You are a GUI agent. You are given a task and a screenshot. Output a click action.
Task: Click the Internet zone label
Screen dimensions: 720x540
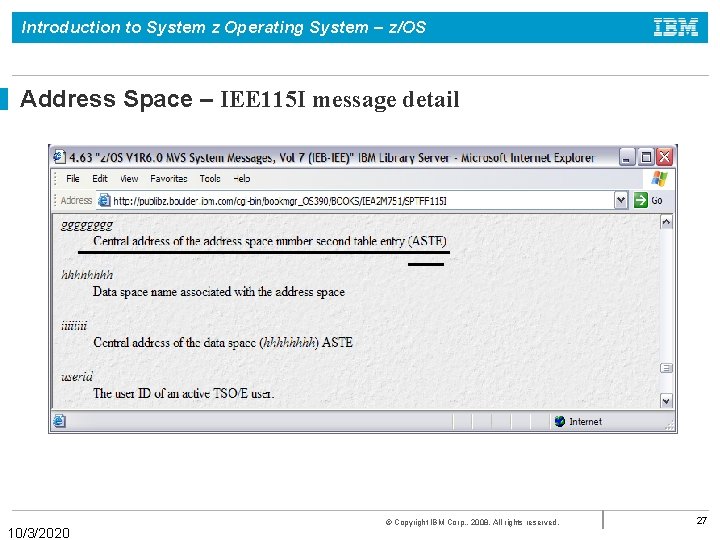tap(585, 422)
